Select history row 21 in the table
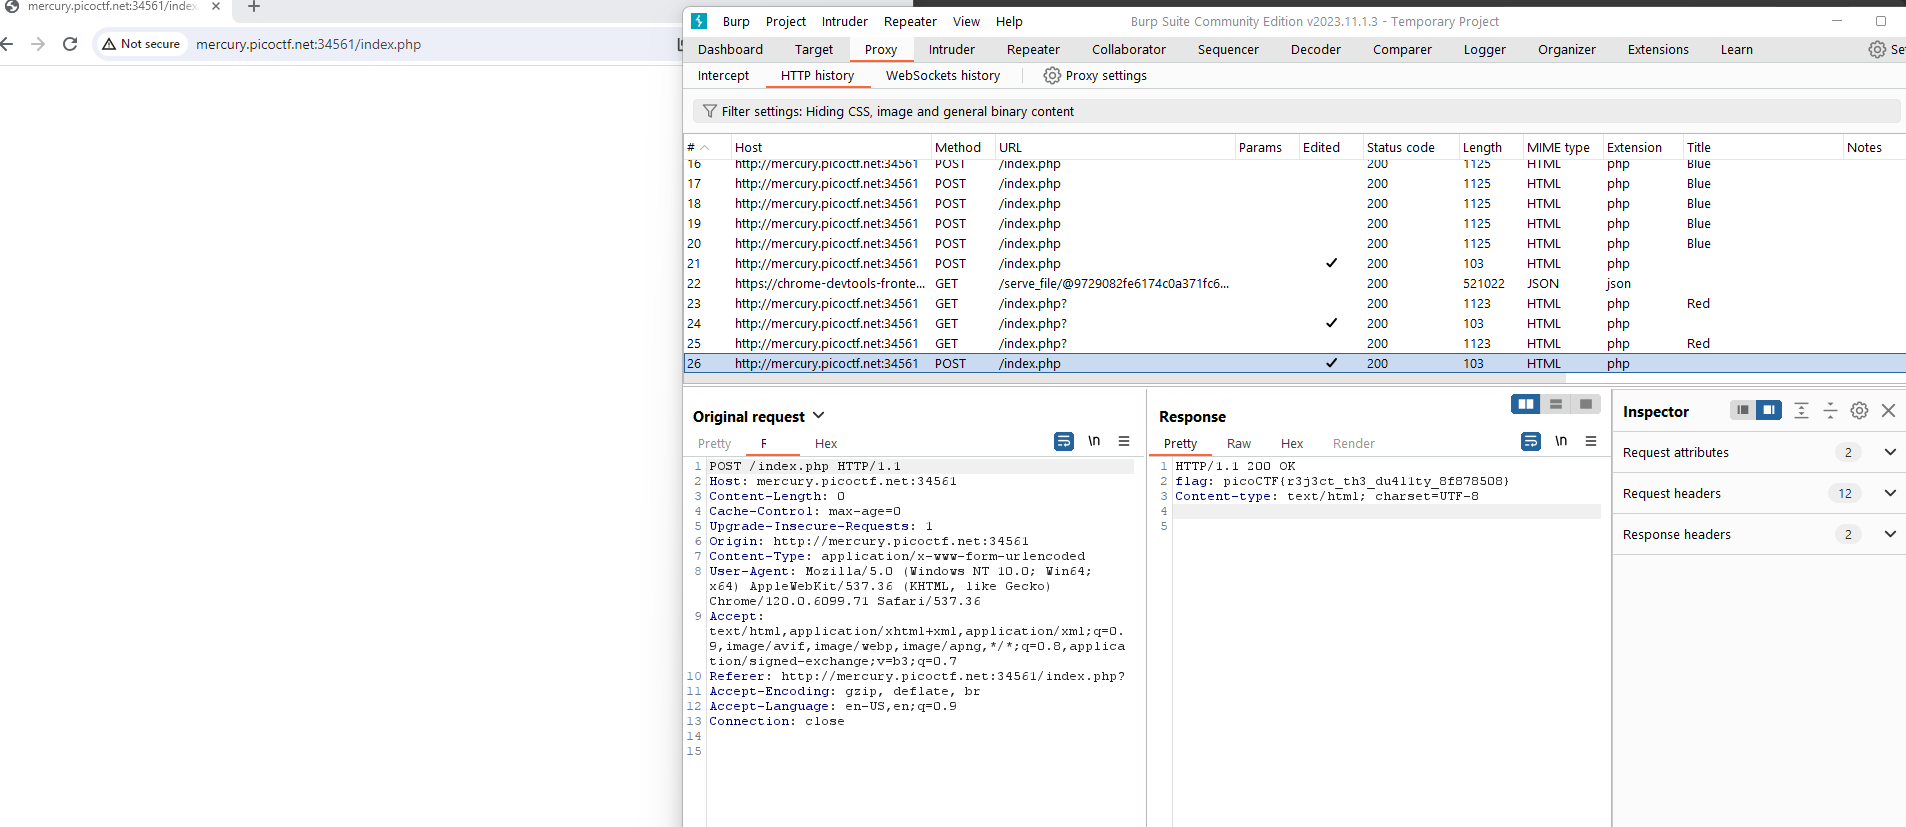 click(1294, 263)
